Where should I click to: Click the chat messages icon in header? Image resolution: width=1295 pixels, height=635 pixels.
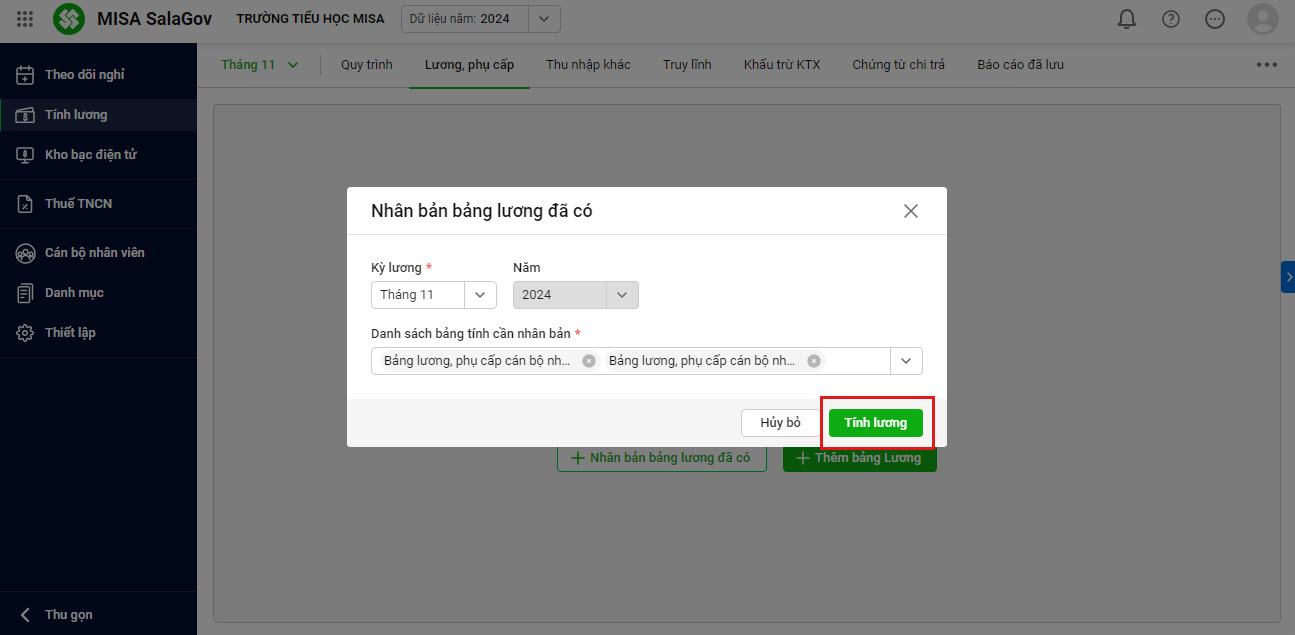pos(1215,19)
